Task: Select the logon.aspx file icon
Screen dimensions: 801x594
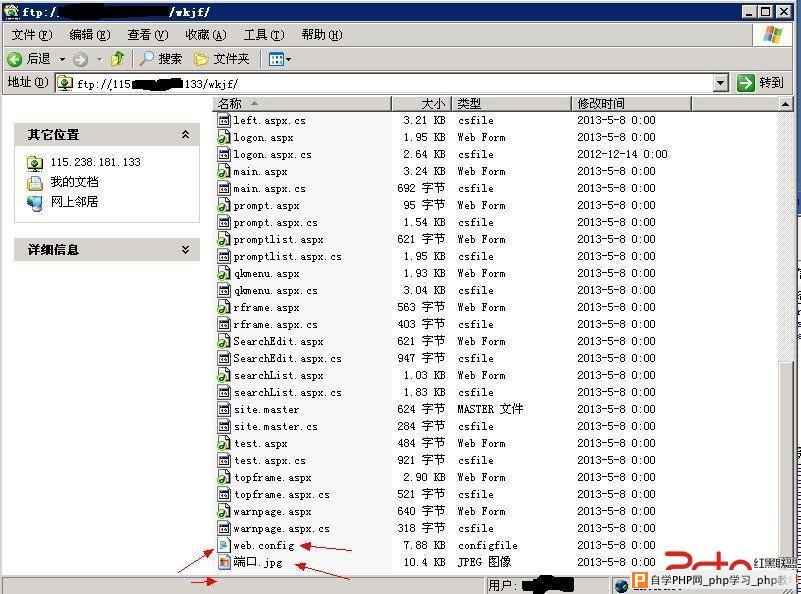Action: click(224, 137)
